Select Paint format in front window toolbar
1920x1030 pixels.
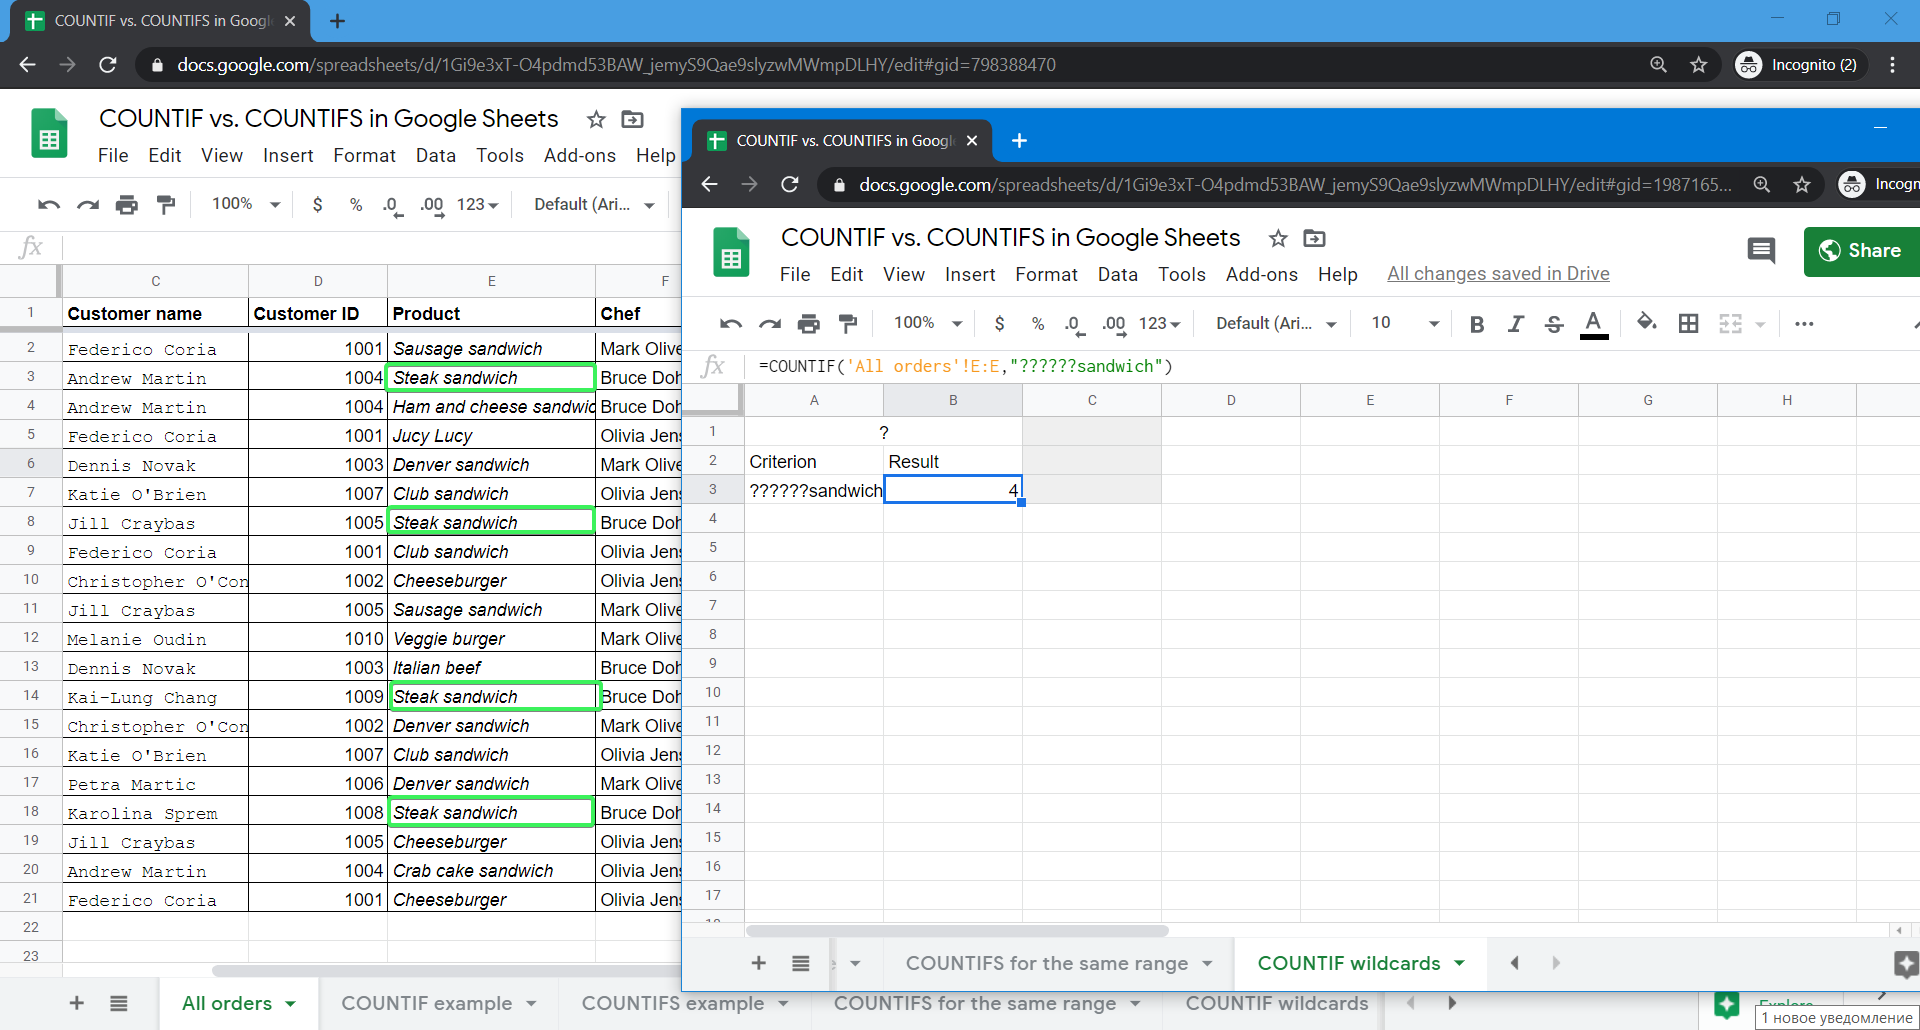tap(848, 323)
